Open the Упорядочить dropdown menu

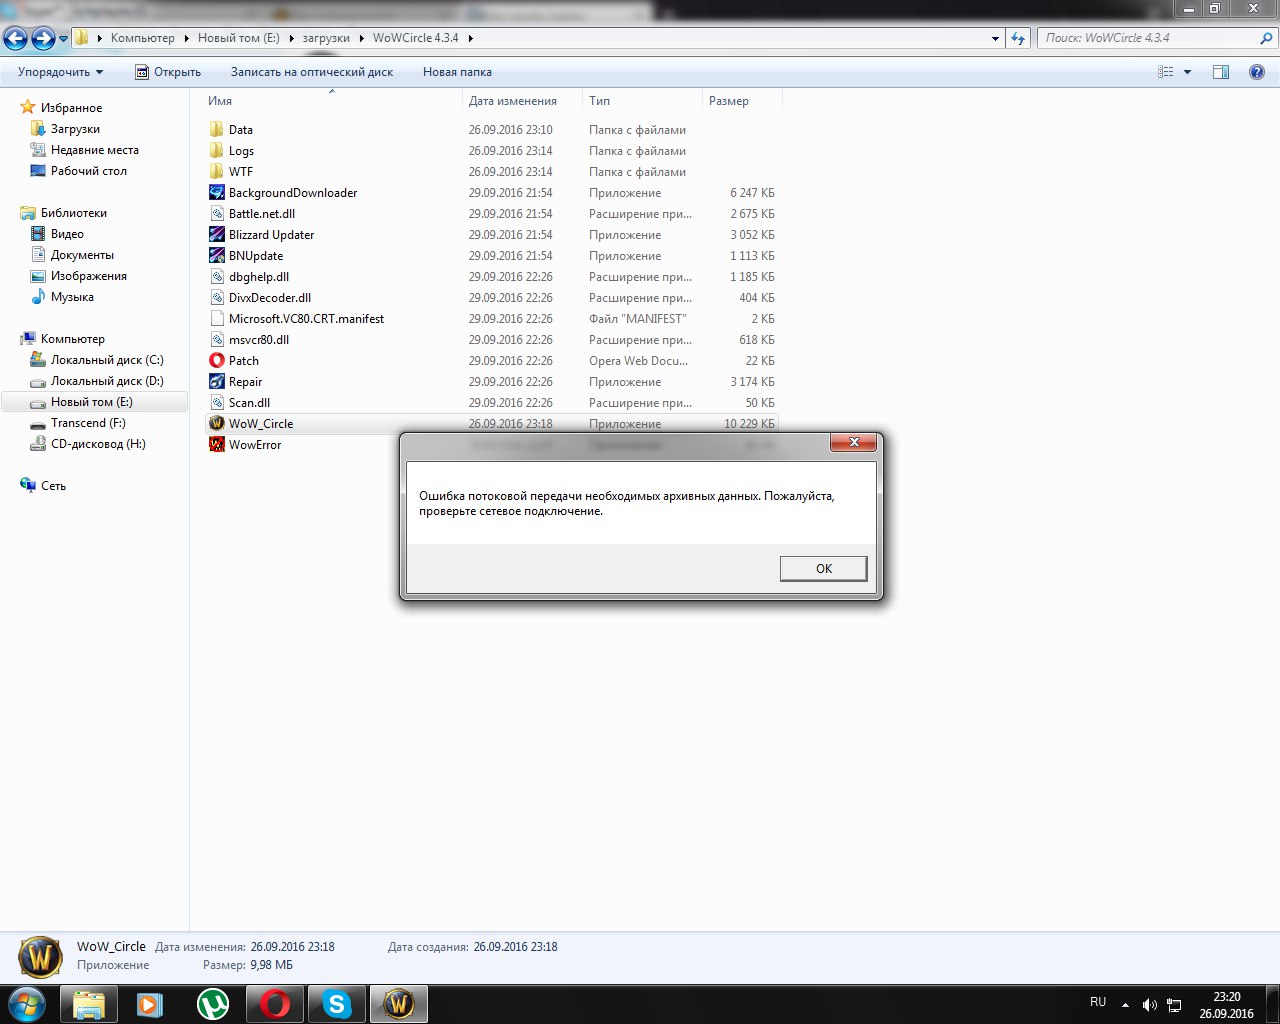click(60, 72)
